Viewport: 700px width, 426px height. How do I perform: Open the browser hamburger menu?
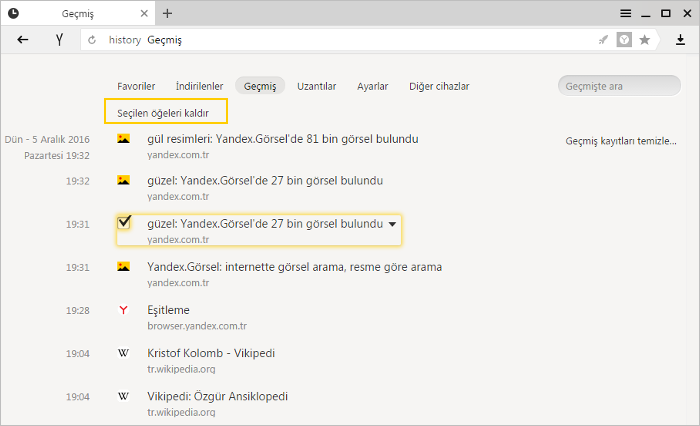625,13
